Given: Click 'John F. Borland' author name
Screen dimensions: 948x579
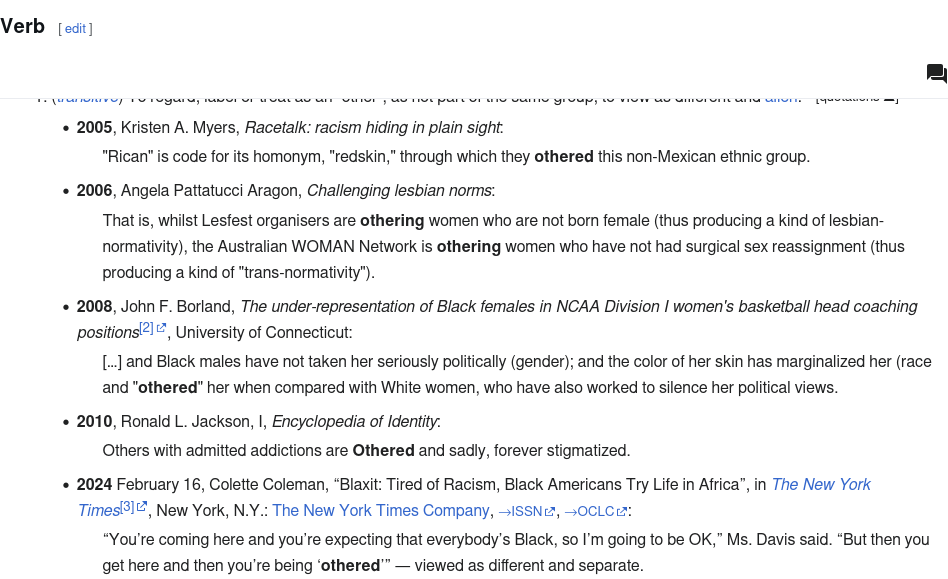Looking at the screenshot, I should (177, 306).
